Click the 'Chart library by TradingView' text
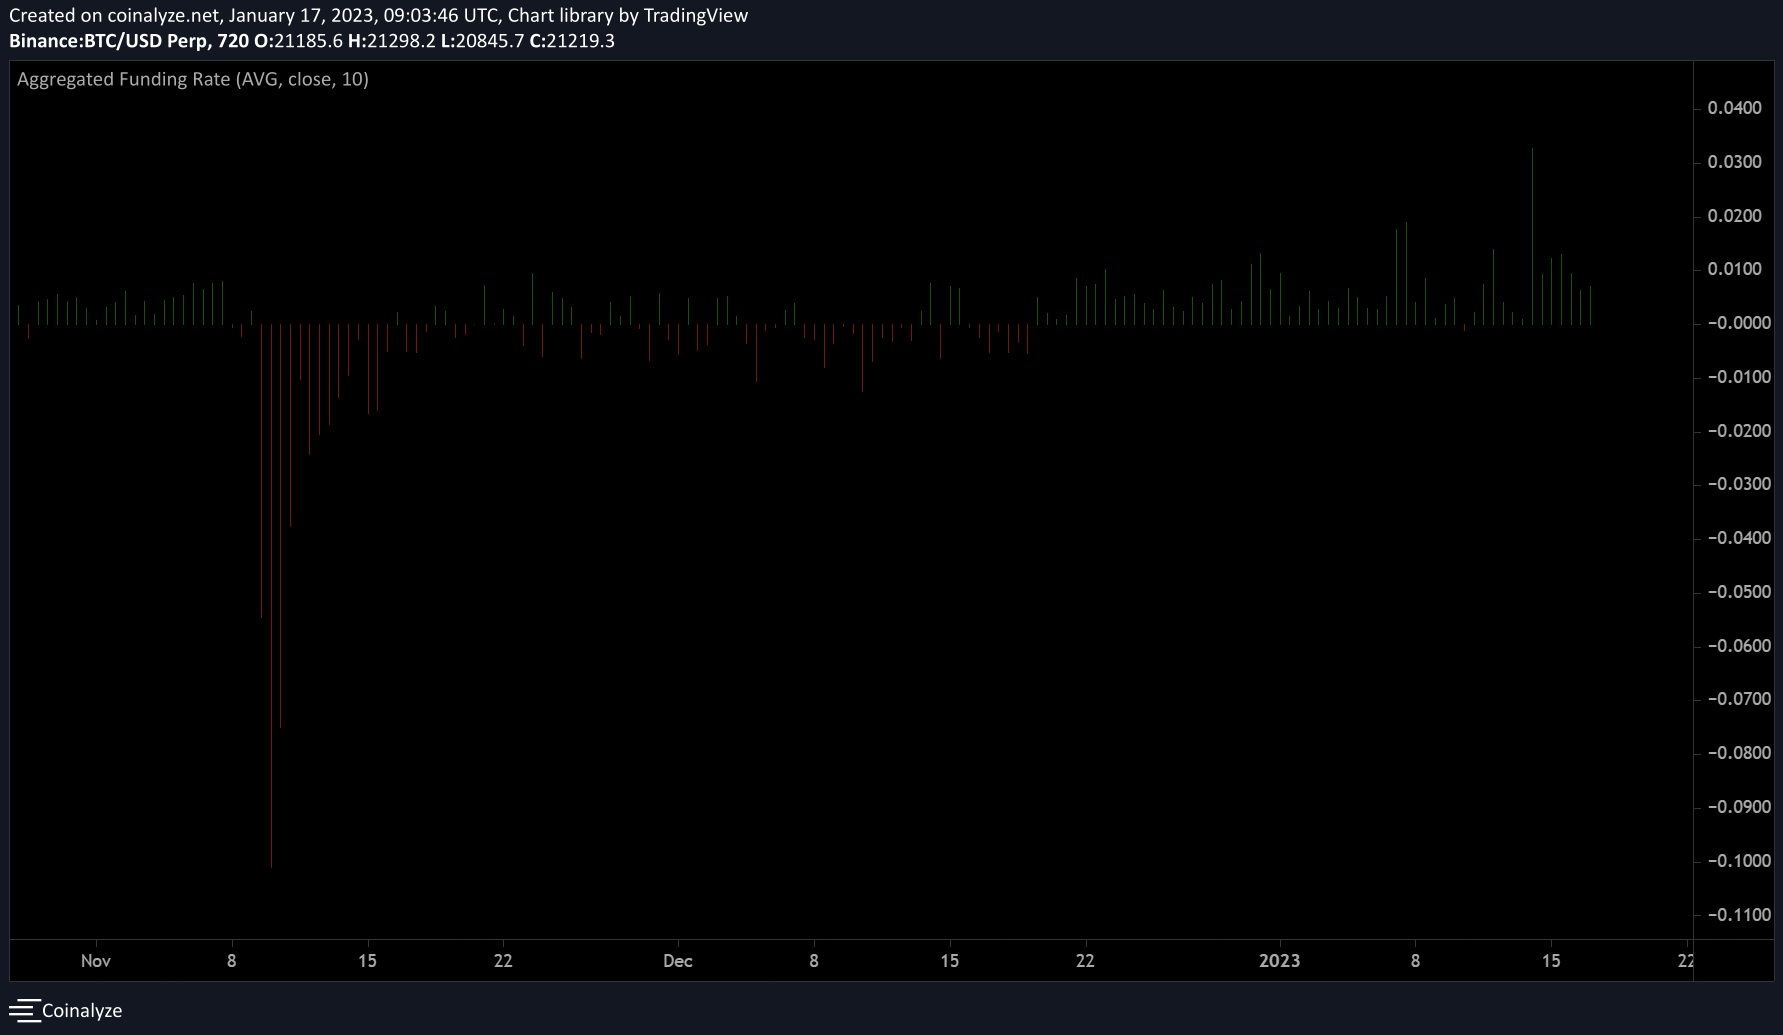The height and width of the screenshot is (1035, 1783). point(628,15)
